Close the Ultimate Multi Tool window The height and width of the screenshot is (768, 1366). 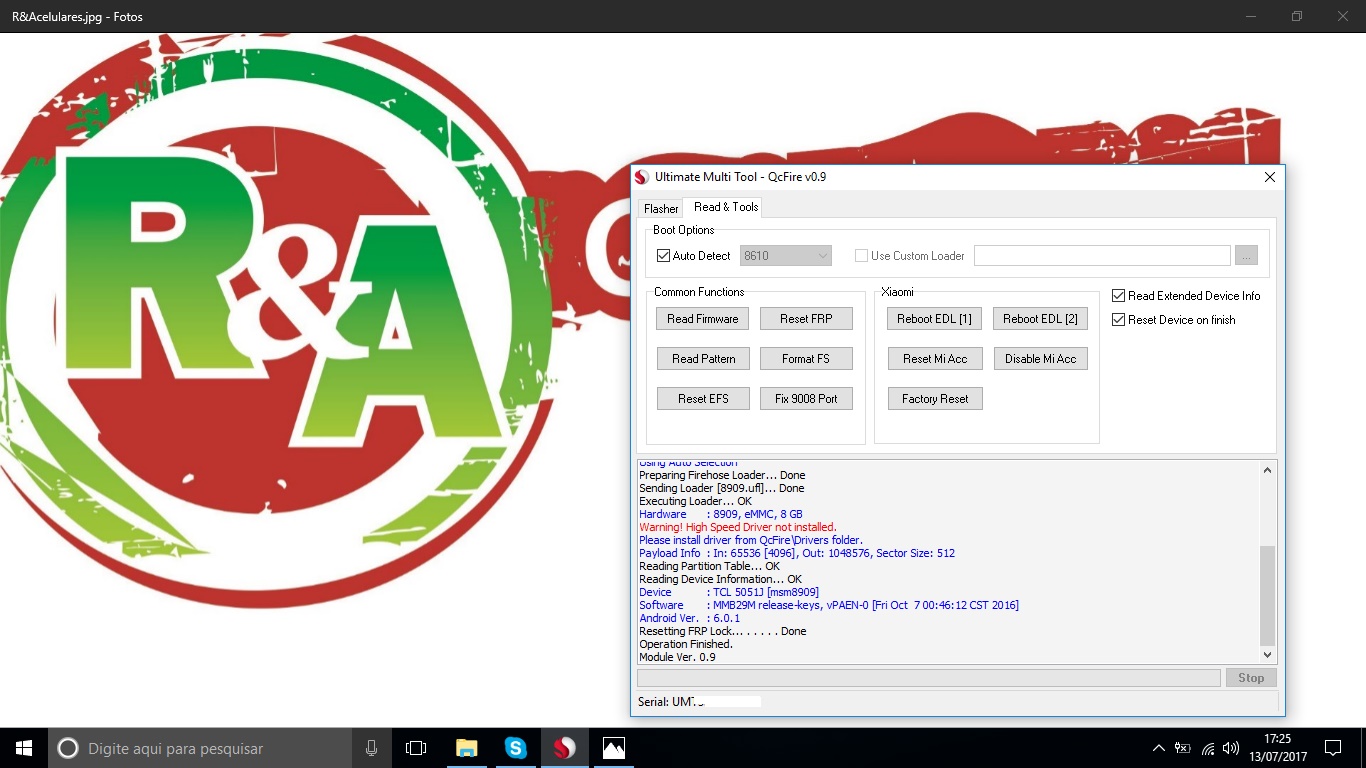point(1270,177)
